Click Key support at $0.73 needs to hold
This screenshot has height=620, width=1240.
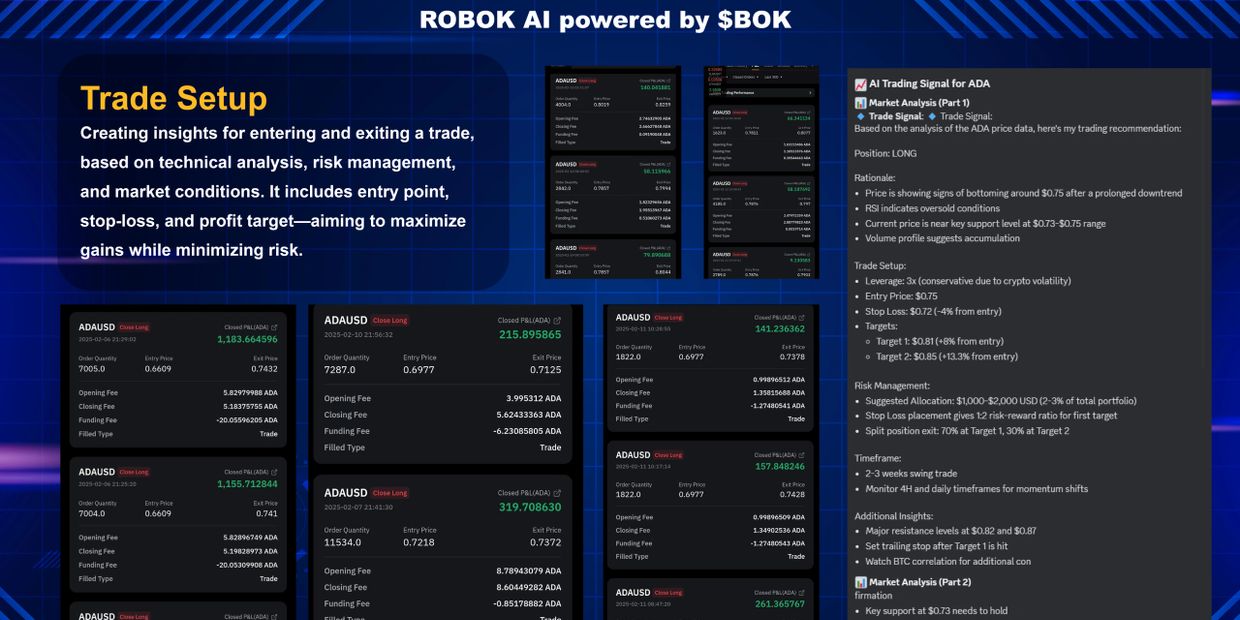(x=936, y=611)
